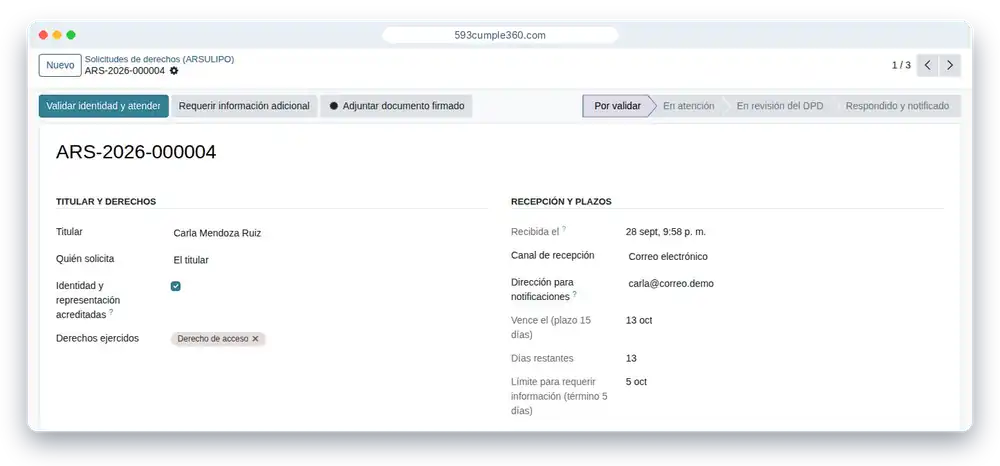Image resolution: width=1000 pixels, height=466 pixels.
Task: Open the Quién solicita selection field
Action: (x=328, y=260)
